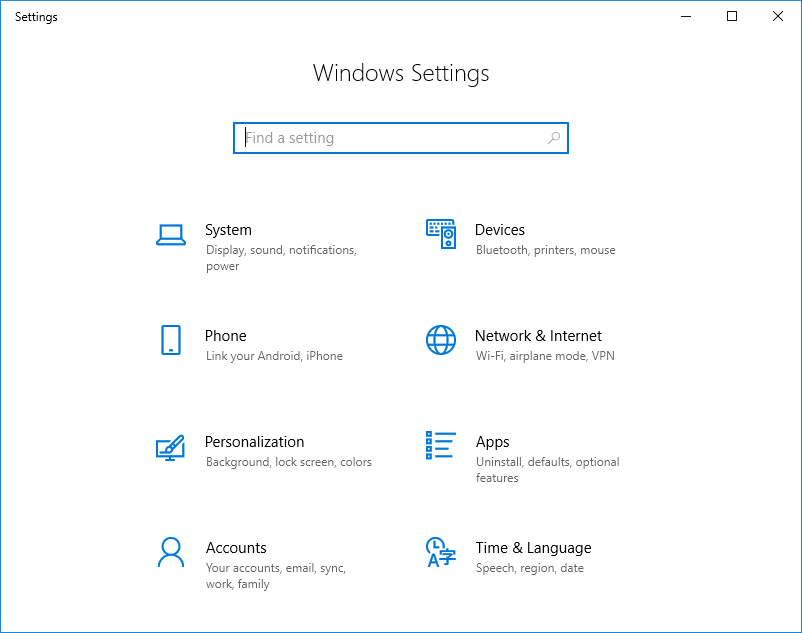This screenshot has height=633, width=802.
Task: Click the Personalization paintbrush icon
Action: 171,446
